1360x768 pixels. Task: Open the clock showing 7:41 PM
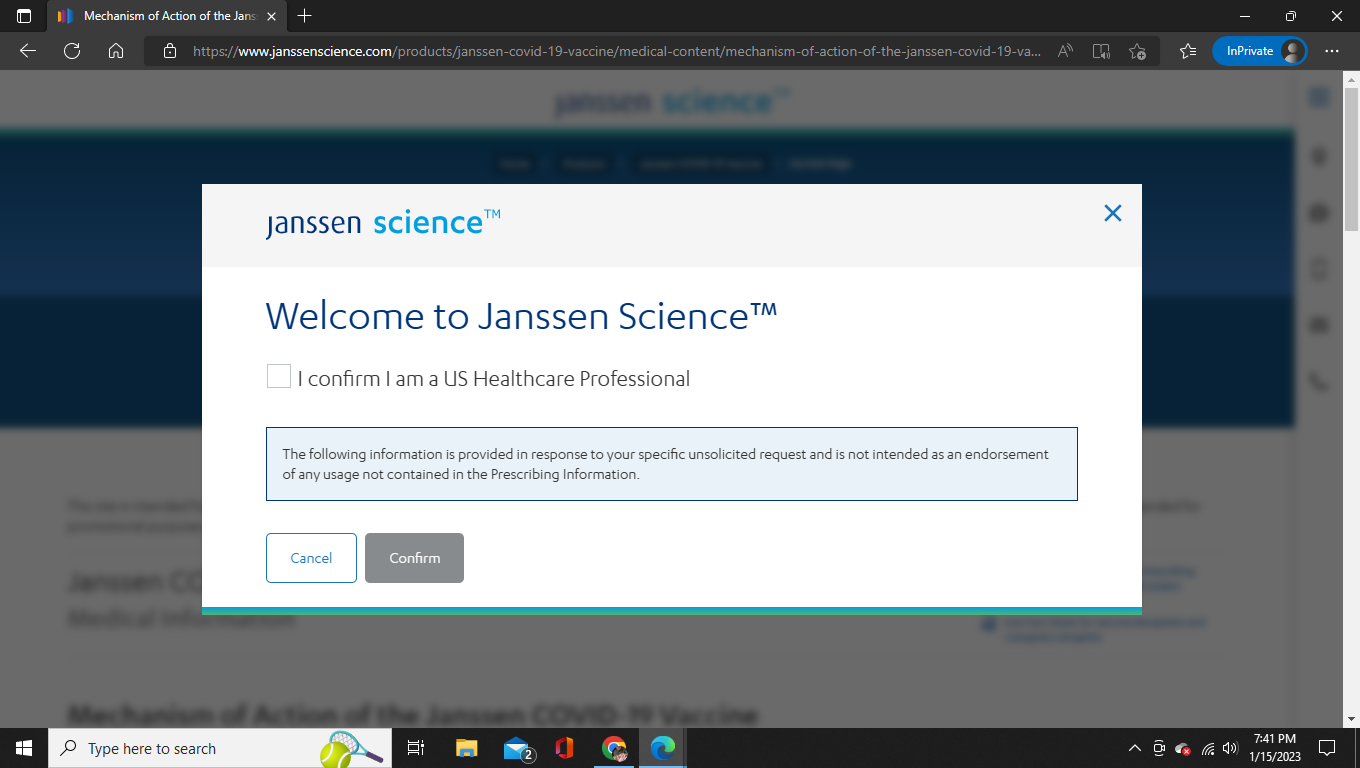click(x=1273, y=748)
